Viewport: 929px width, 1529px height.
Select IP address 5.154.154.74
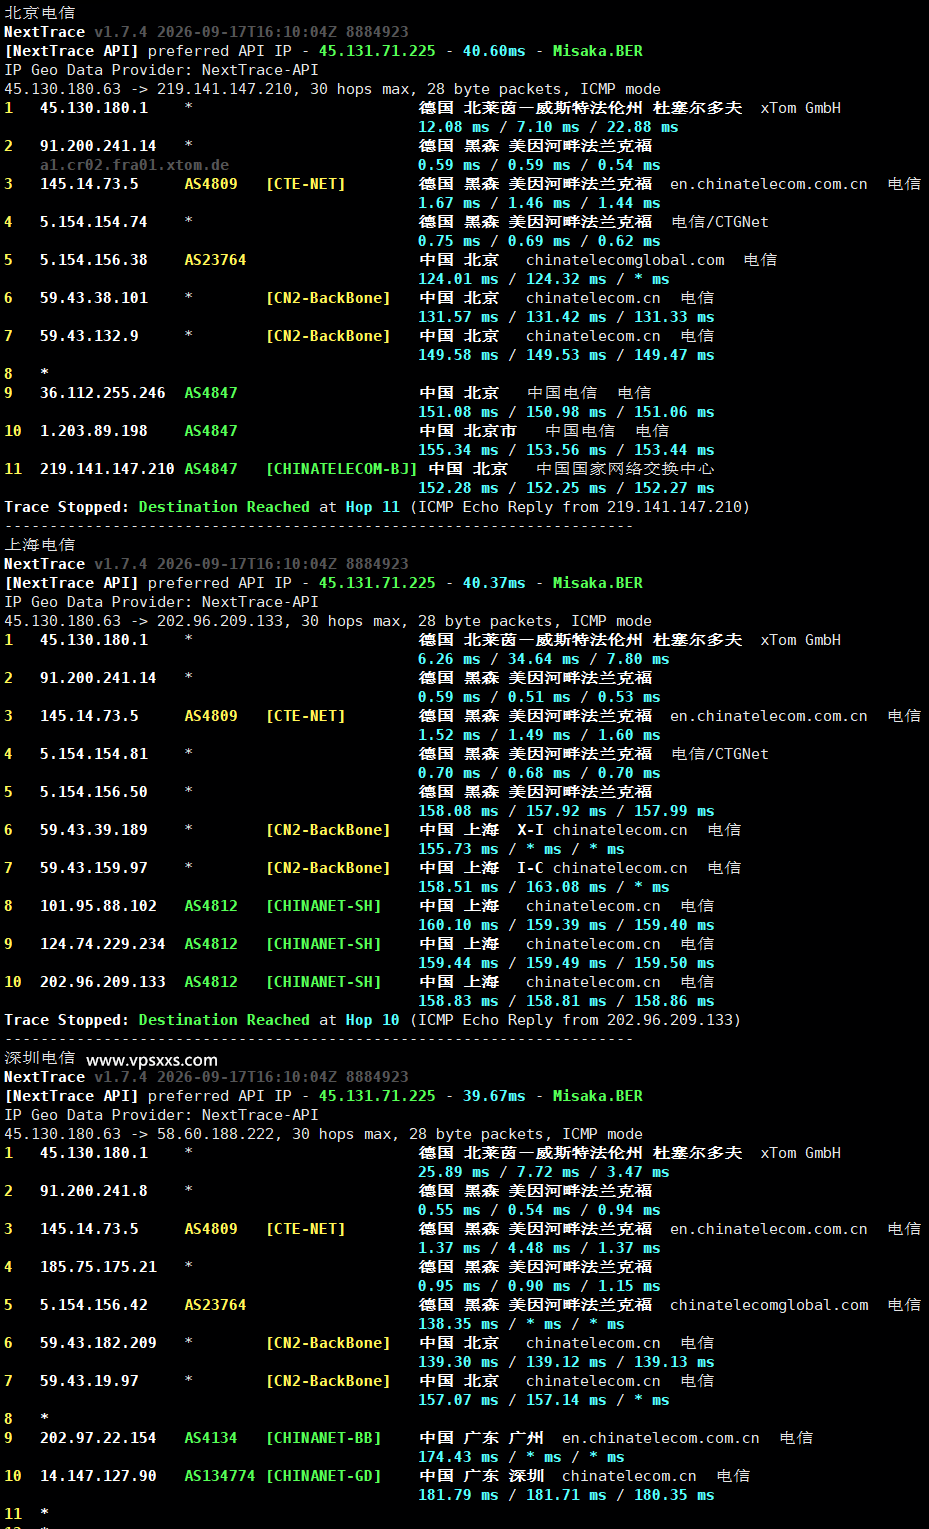[x=94, y=222]
